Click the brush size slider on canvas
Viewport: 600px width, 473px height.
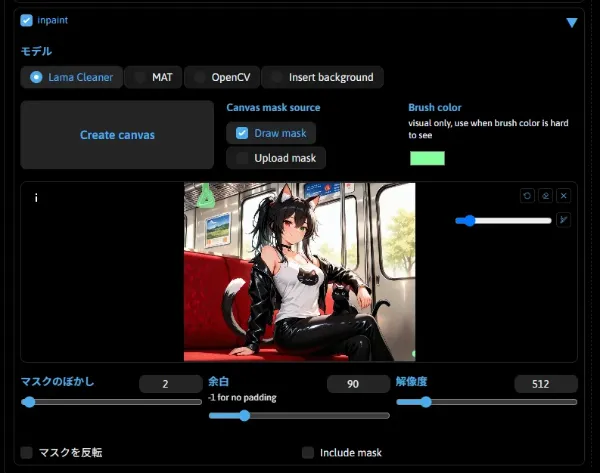click(503, 220)
